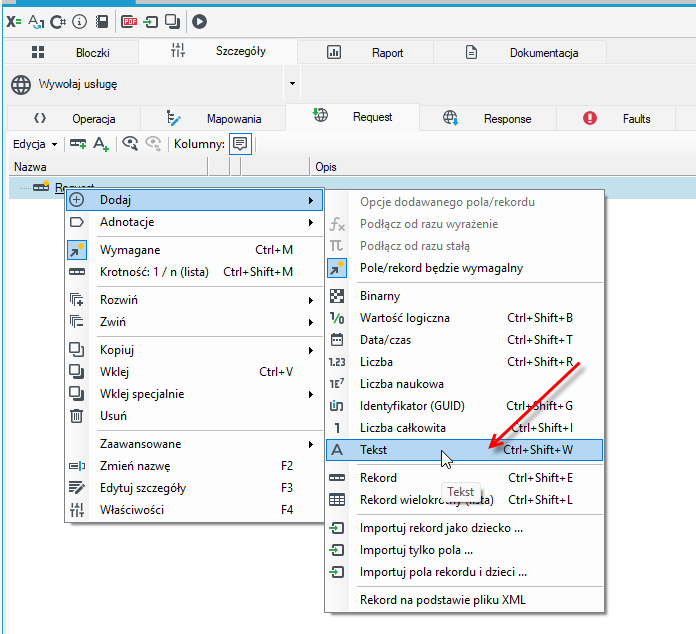Image resolution: width=696 pixels, height=634 pixels.
Task: Open the Edycja dropdown
Action: pos(35,144)
